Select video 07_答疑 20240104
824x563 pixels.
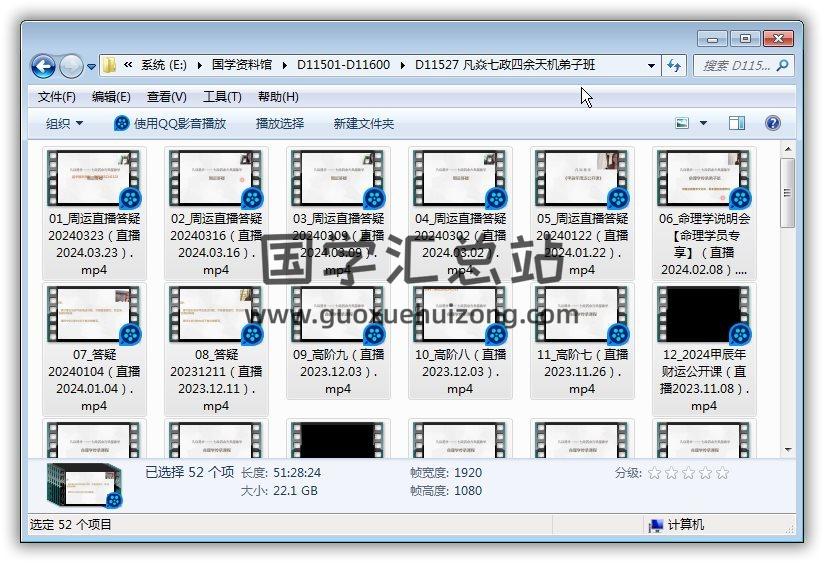94,350
